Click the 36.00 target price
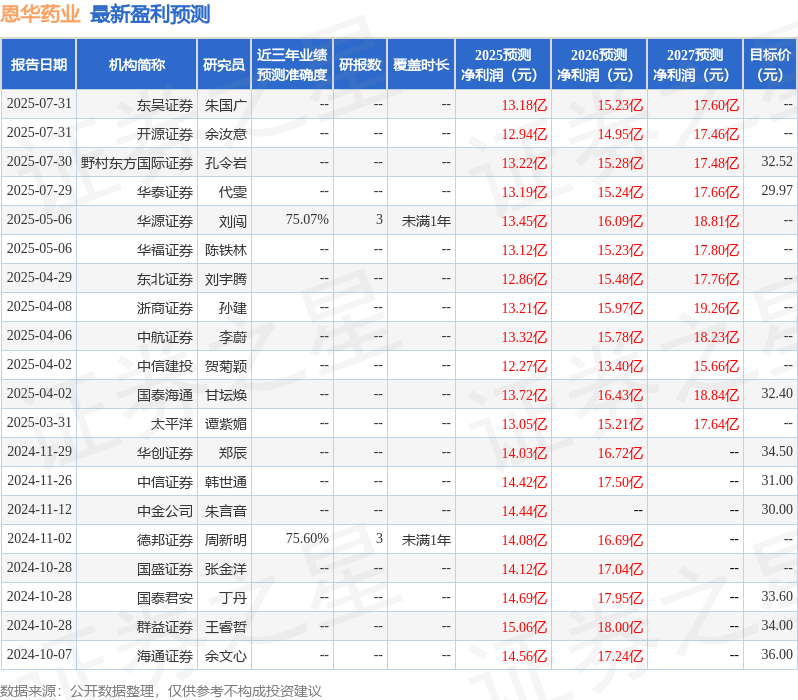798x700 pixels. [777, 655]
